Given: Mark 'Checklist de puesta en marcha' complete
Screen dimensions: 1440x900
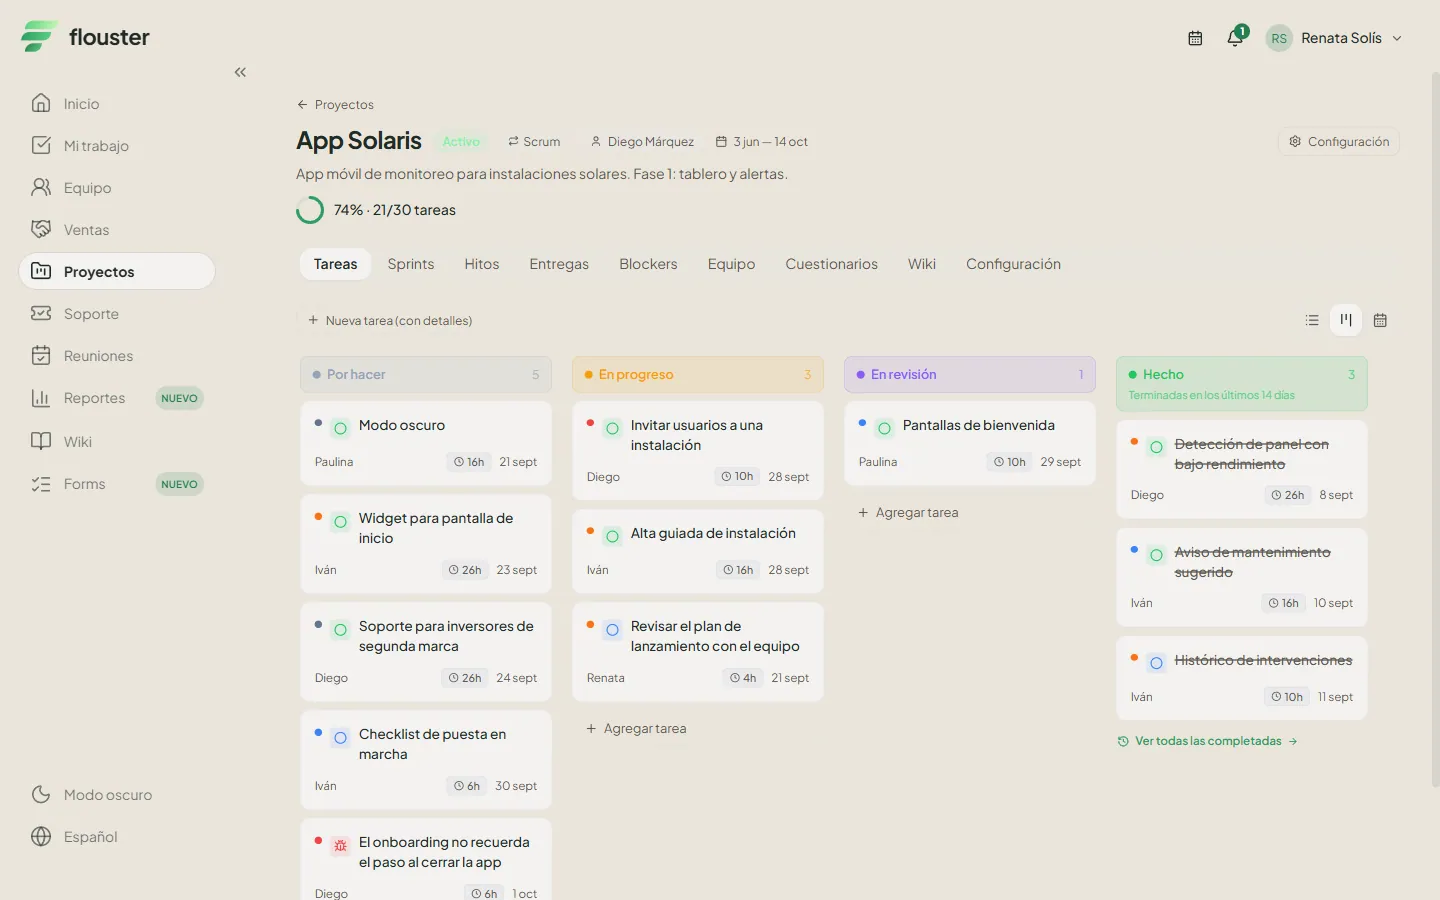Looking at the screenshot, I should pos(340,737).
